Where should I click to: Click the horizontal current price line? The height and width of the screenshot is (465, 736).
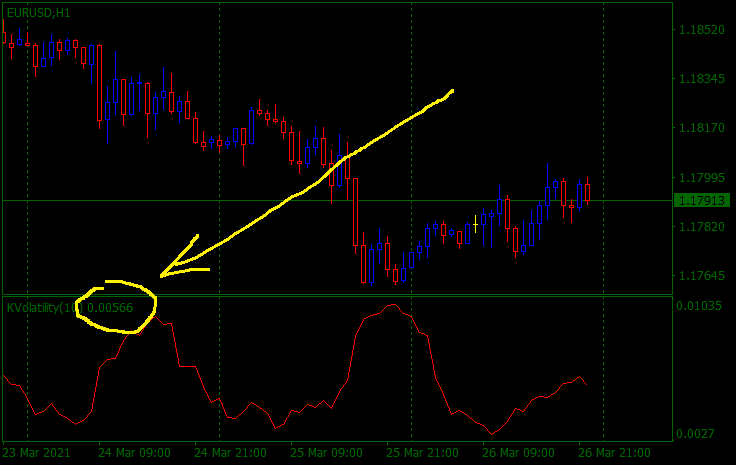click(337, 201)
